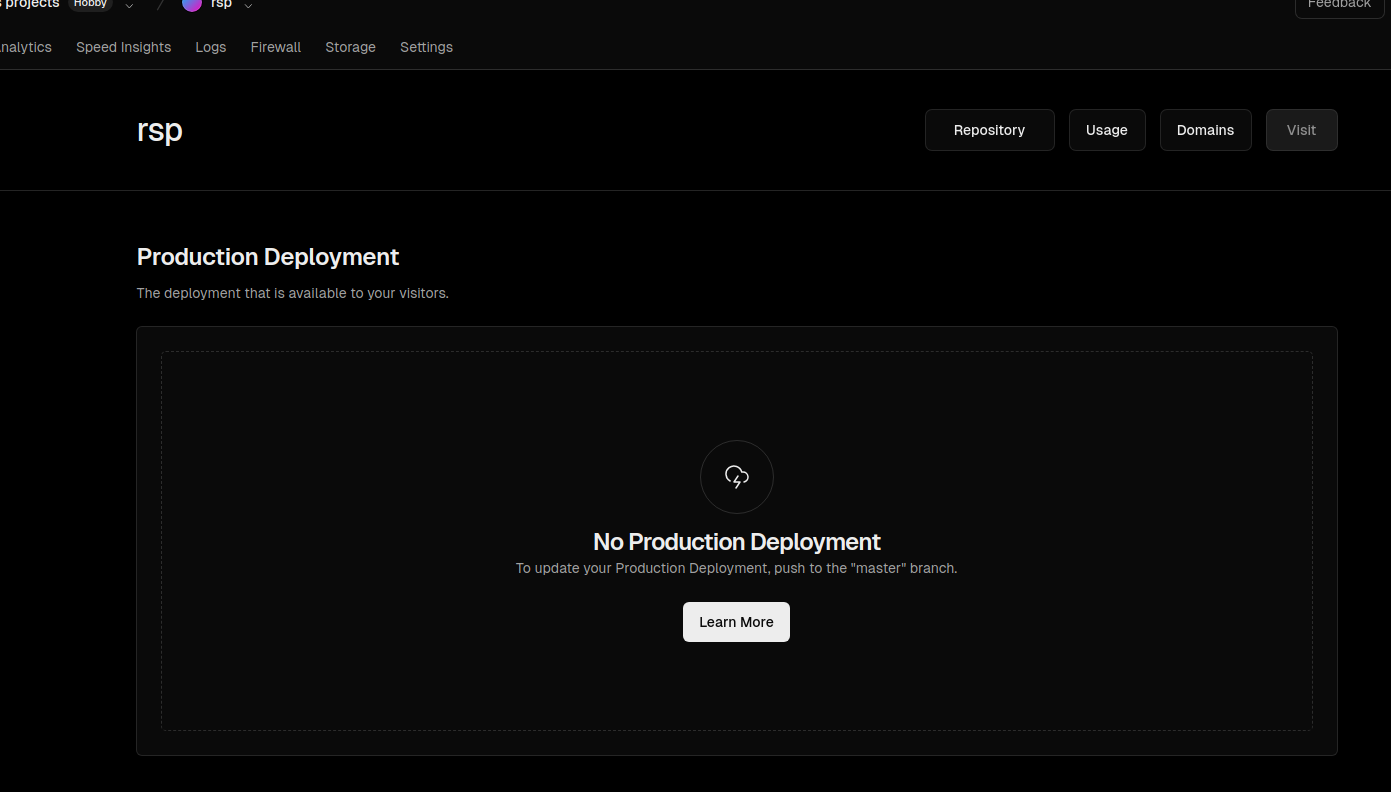Go to the Logs tab
This screenshot has width=1391, height=792.
[210, 47]
